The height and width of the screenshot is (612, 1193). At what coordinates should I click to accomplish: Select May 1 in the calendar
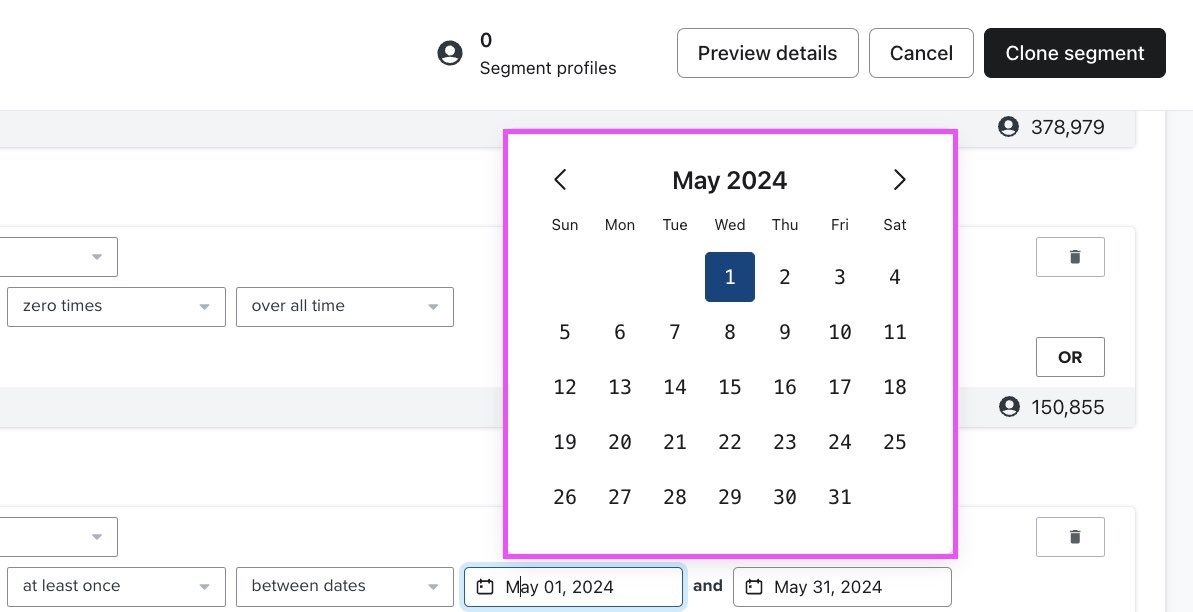[730, 277]
